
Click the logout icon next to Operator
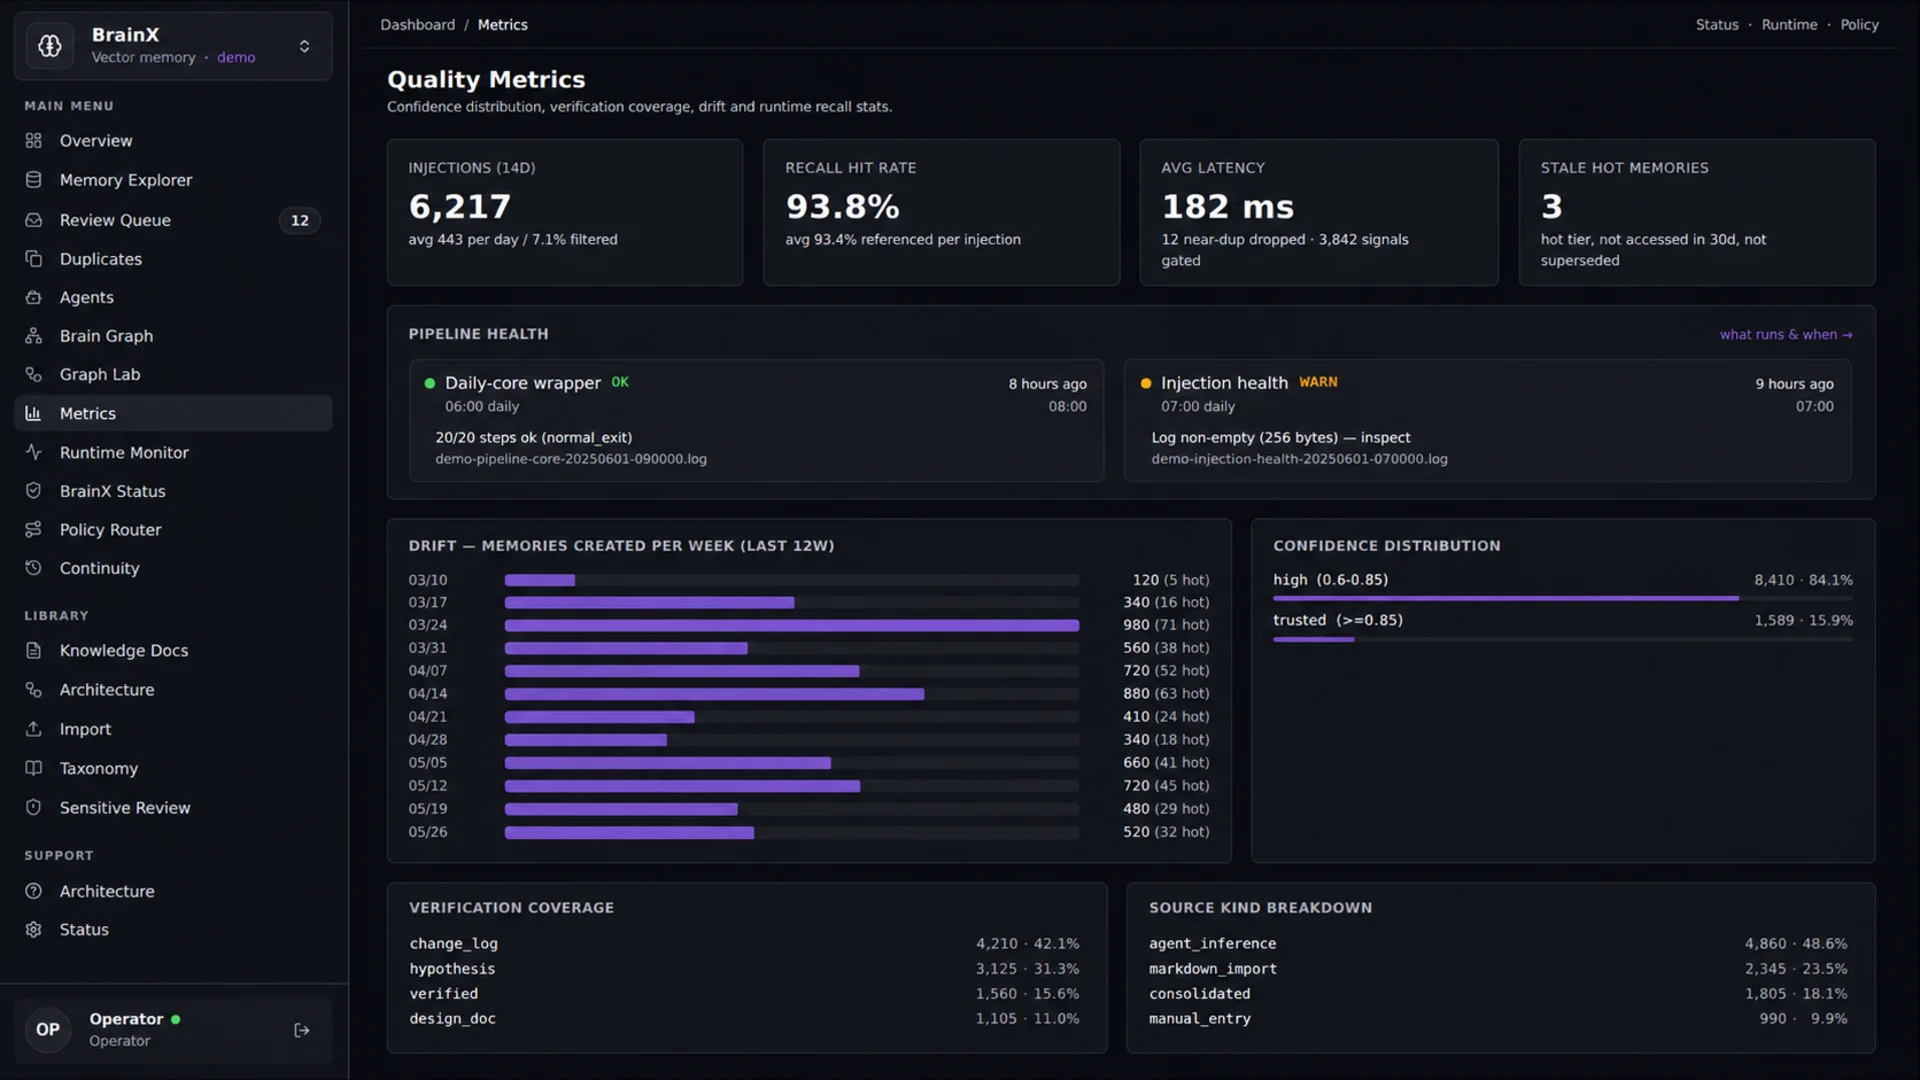click(302, 1030)
